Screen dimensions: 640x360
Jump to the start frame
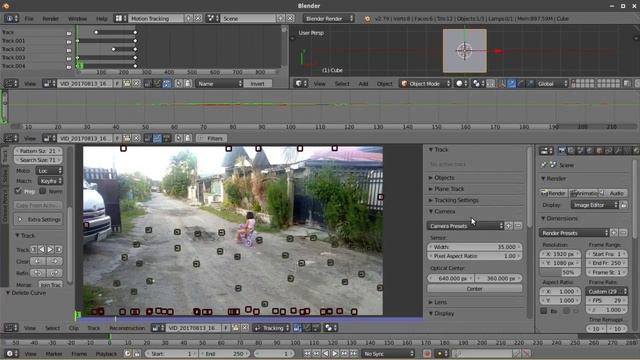coord(307,353)
